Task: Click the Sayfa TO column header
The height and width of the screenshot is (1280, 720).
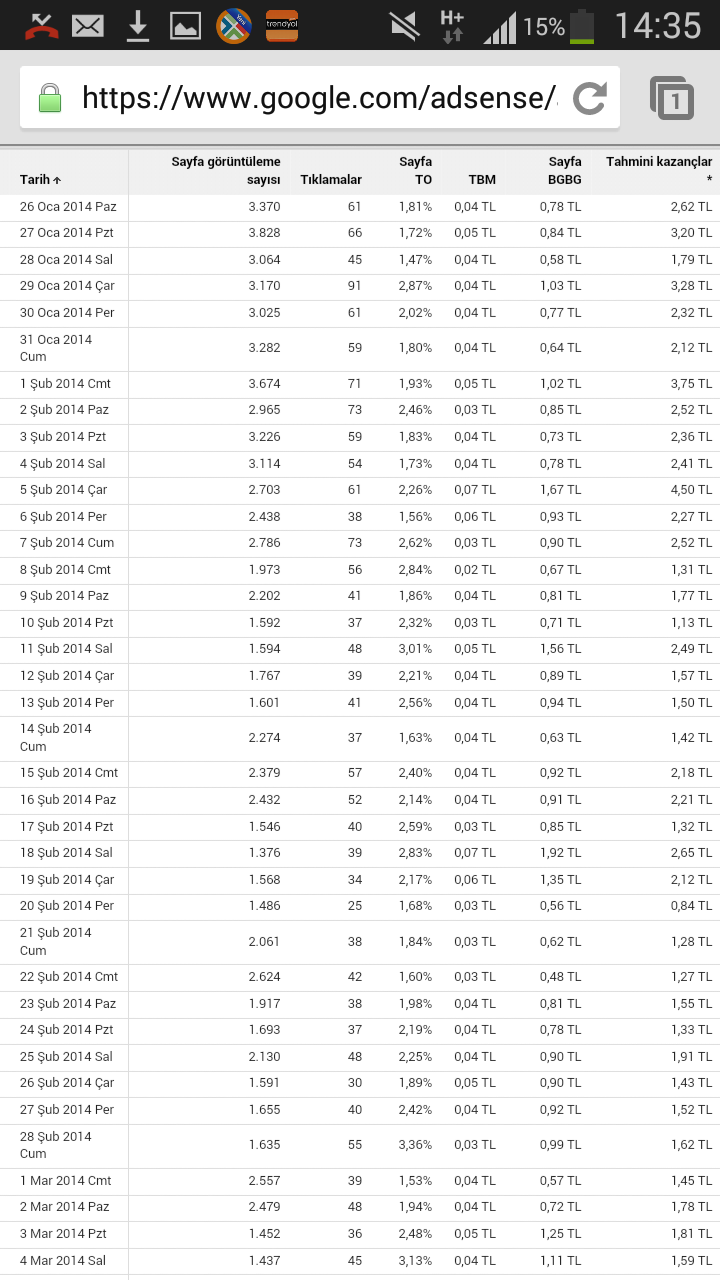Action: [x=415, y=171]
